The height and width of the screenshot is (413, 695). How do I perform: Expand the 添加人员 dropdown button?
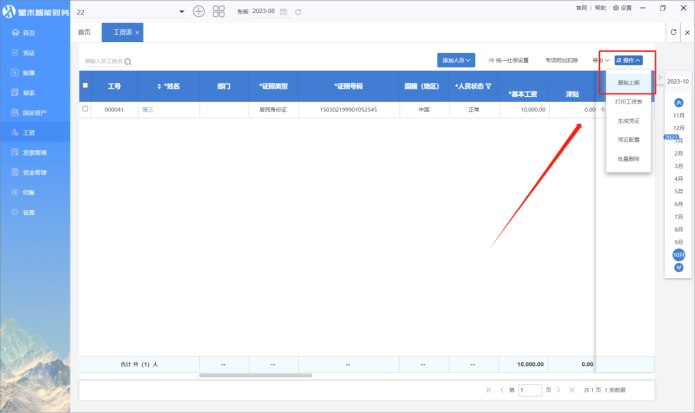[x=456, y=60]
